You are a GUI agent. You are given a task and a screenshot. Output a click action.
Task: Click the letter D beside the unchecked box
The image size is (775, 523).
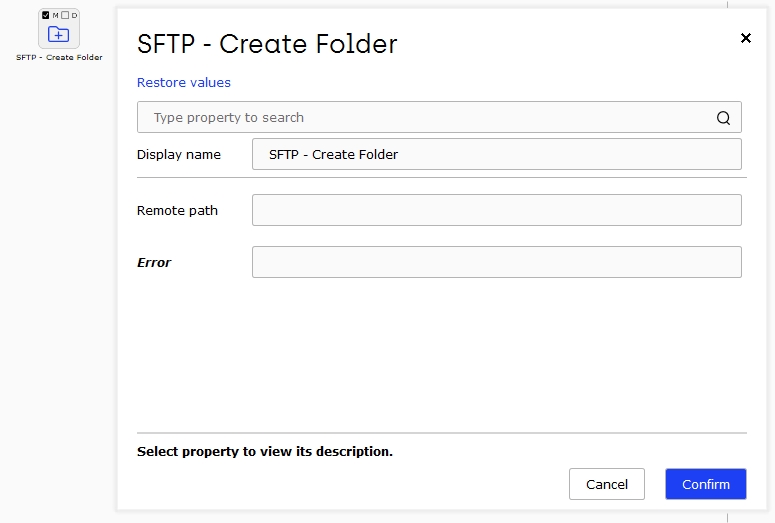[x=74, y=15]
